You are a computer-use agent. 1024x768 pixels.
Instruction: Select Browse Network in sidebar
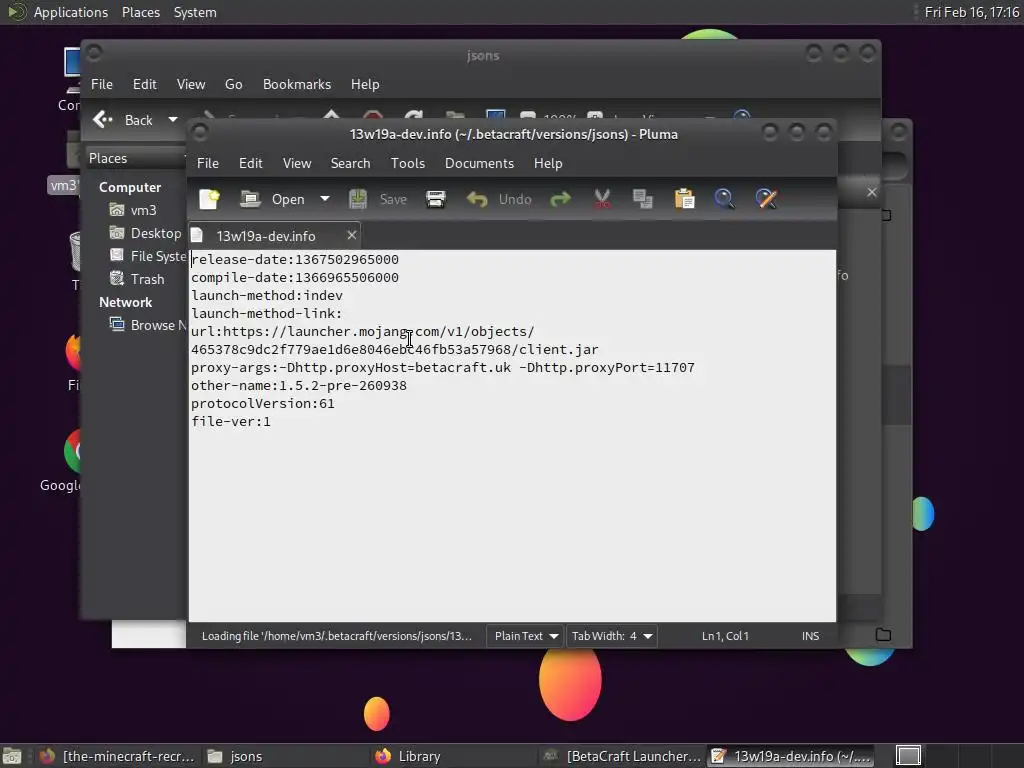coord(148,325)
